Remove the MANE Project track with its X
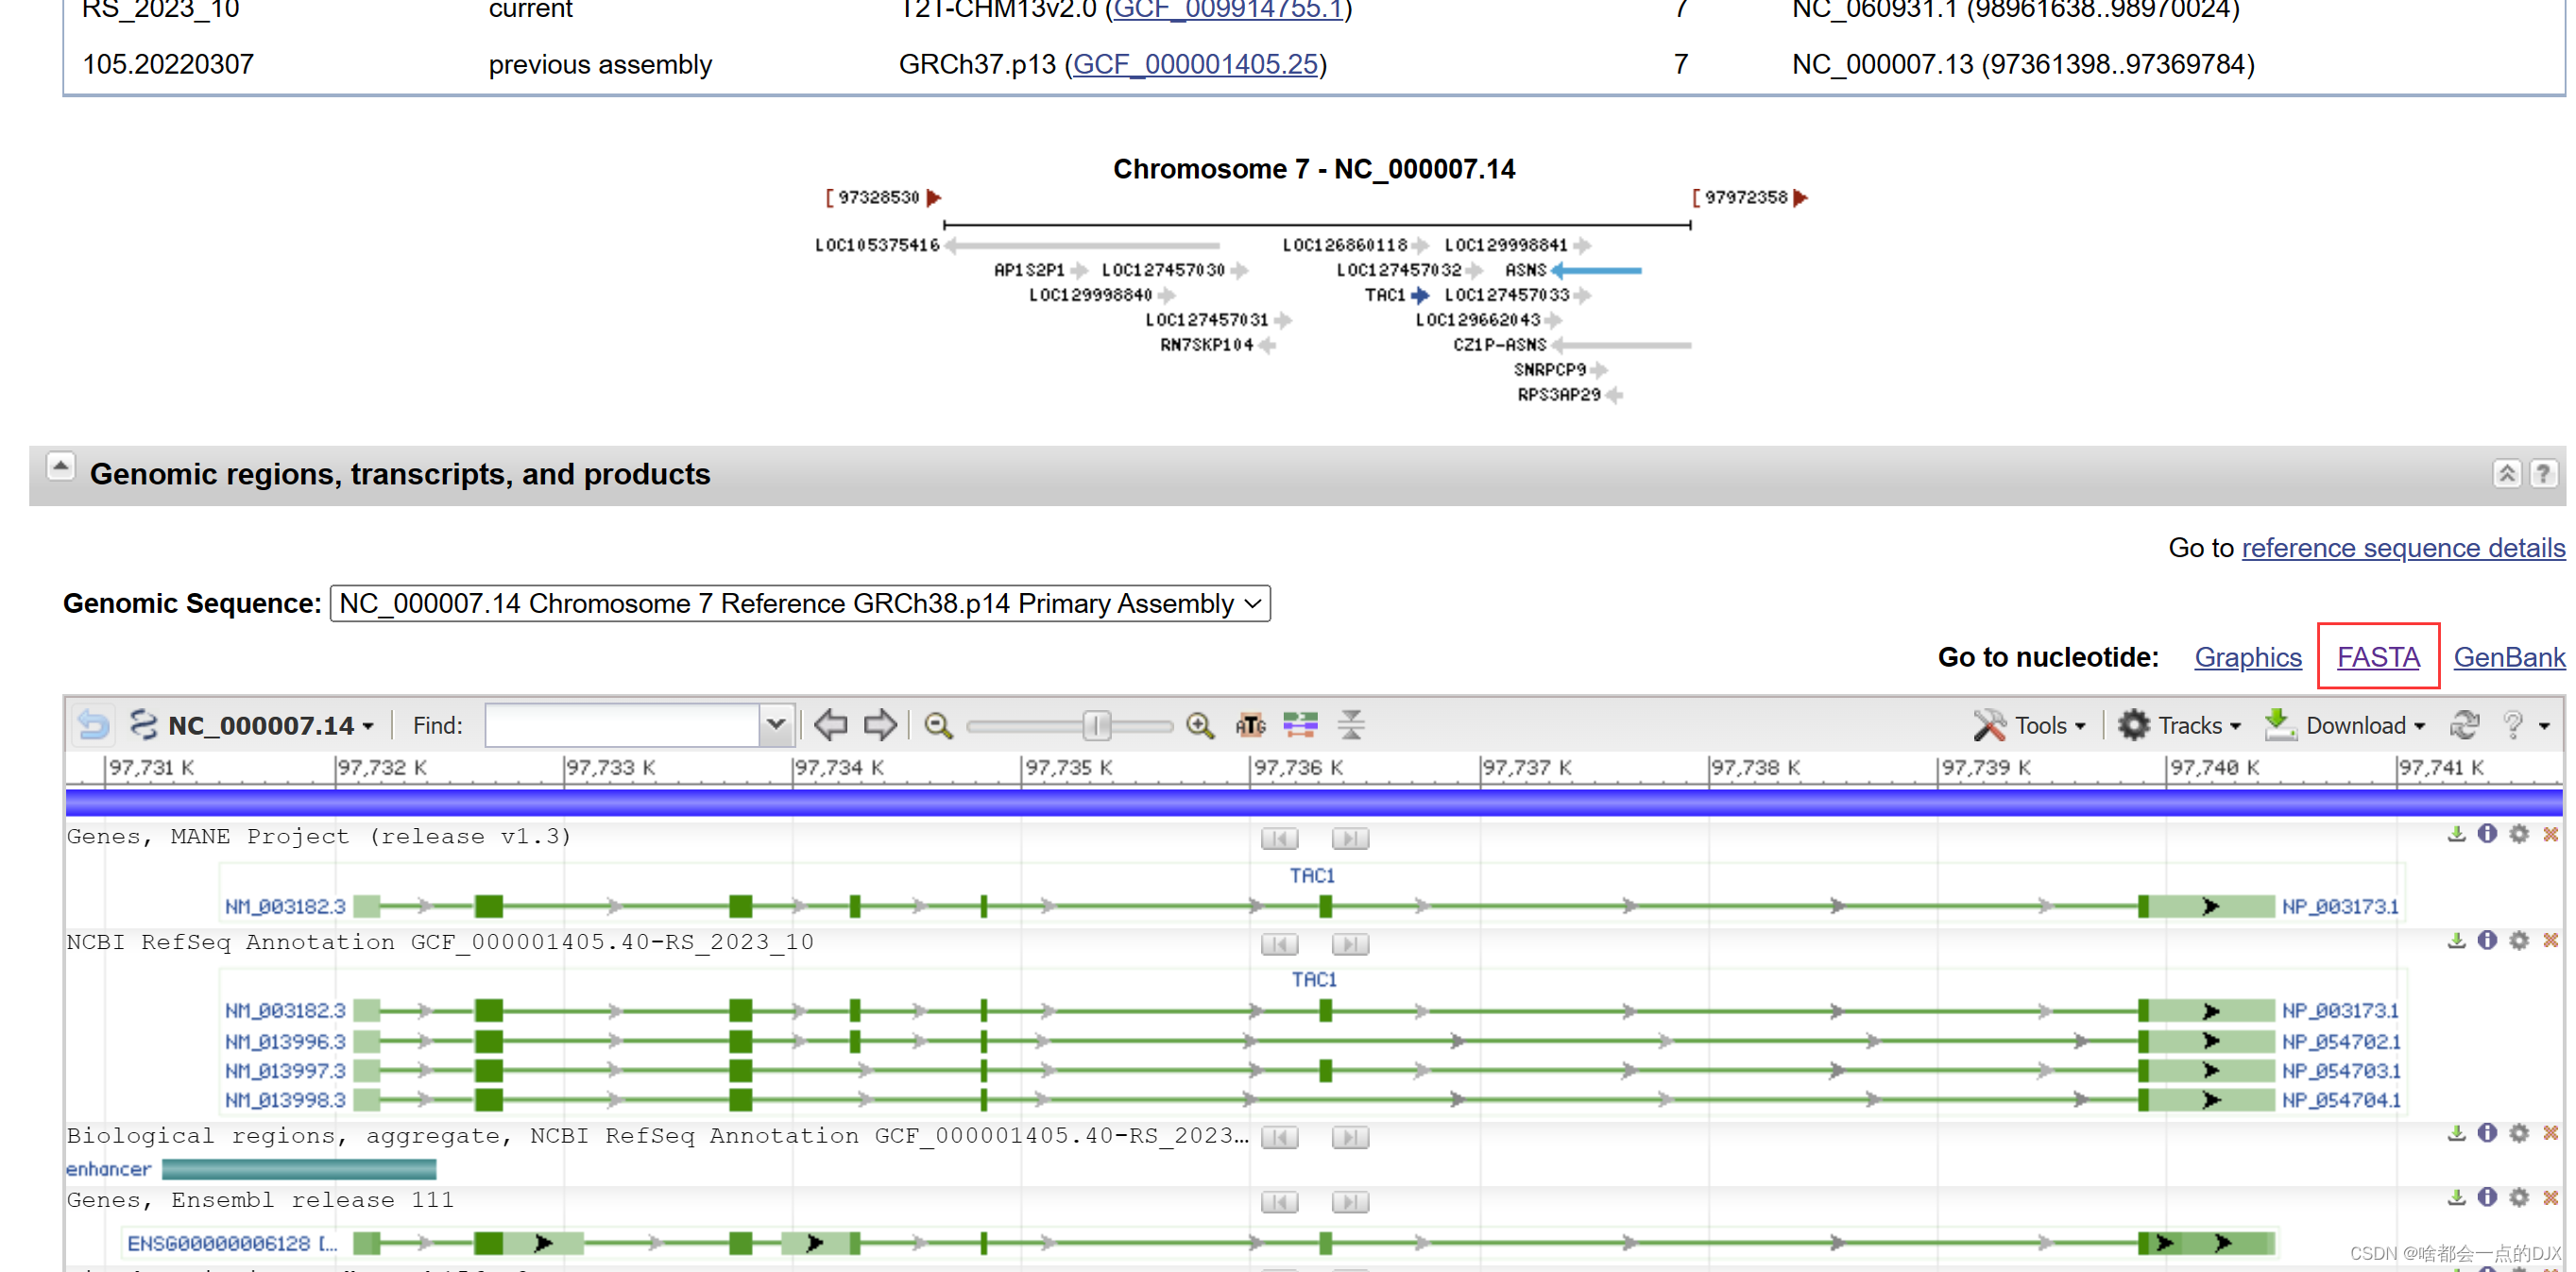The height and width of the screenshot is (1272, 2576). click(x=2550, y=835)
